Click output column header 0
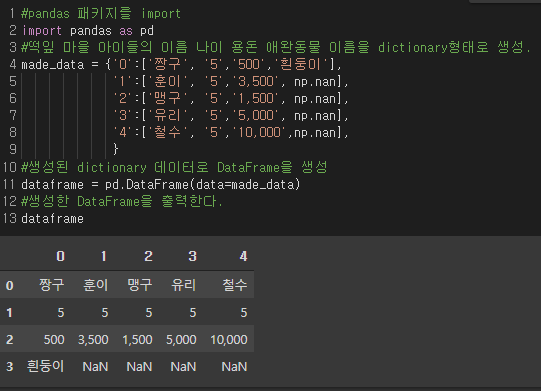The image size is (541, 391). click(60, 256)
